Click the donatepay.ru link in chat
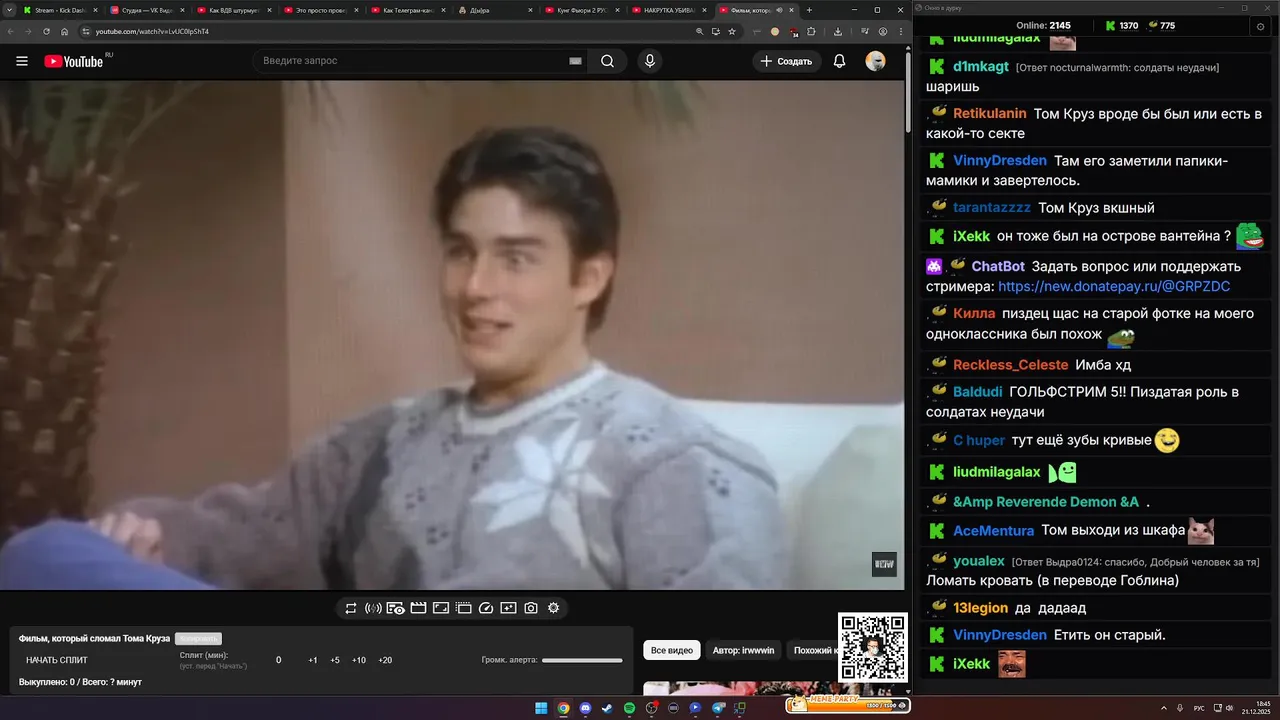This screenshot has width=1280, height=720. (x=1114, y=287)
